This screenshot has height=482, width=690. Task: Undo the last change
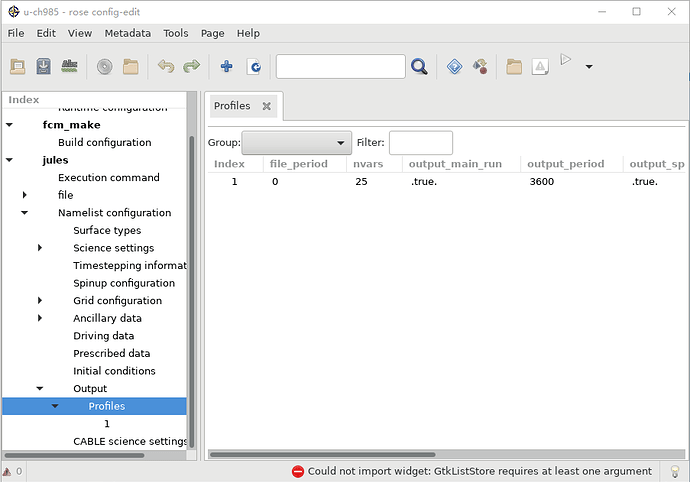166,66
